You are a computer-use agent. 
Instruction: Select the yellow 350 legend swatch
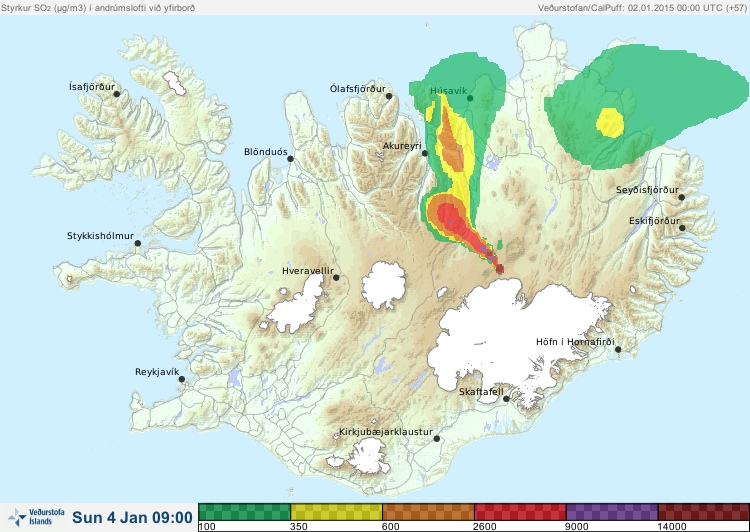(x=336, y=512)
